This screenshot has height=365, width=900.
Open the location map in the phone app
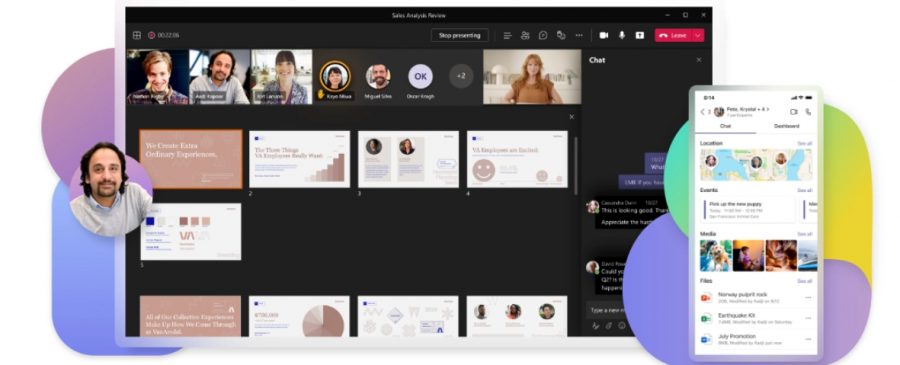tap(756, 165)
